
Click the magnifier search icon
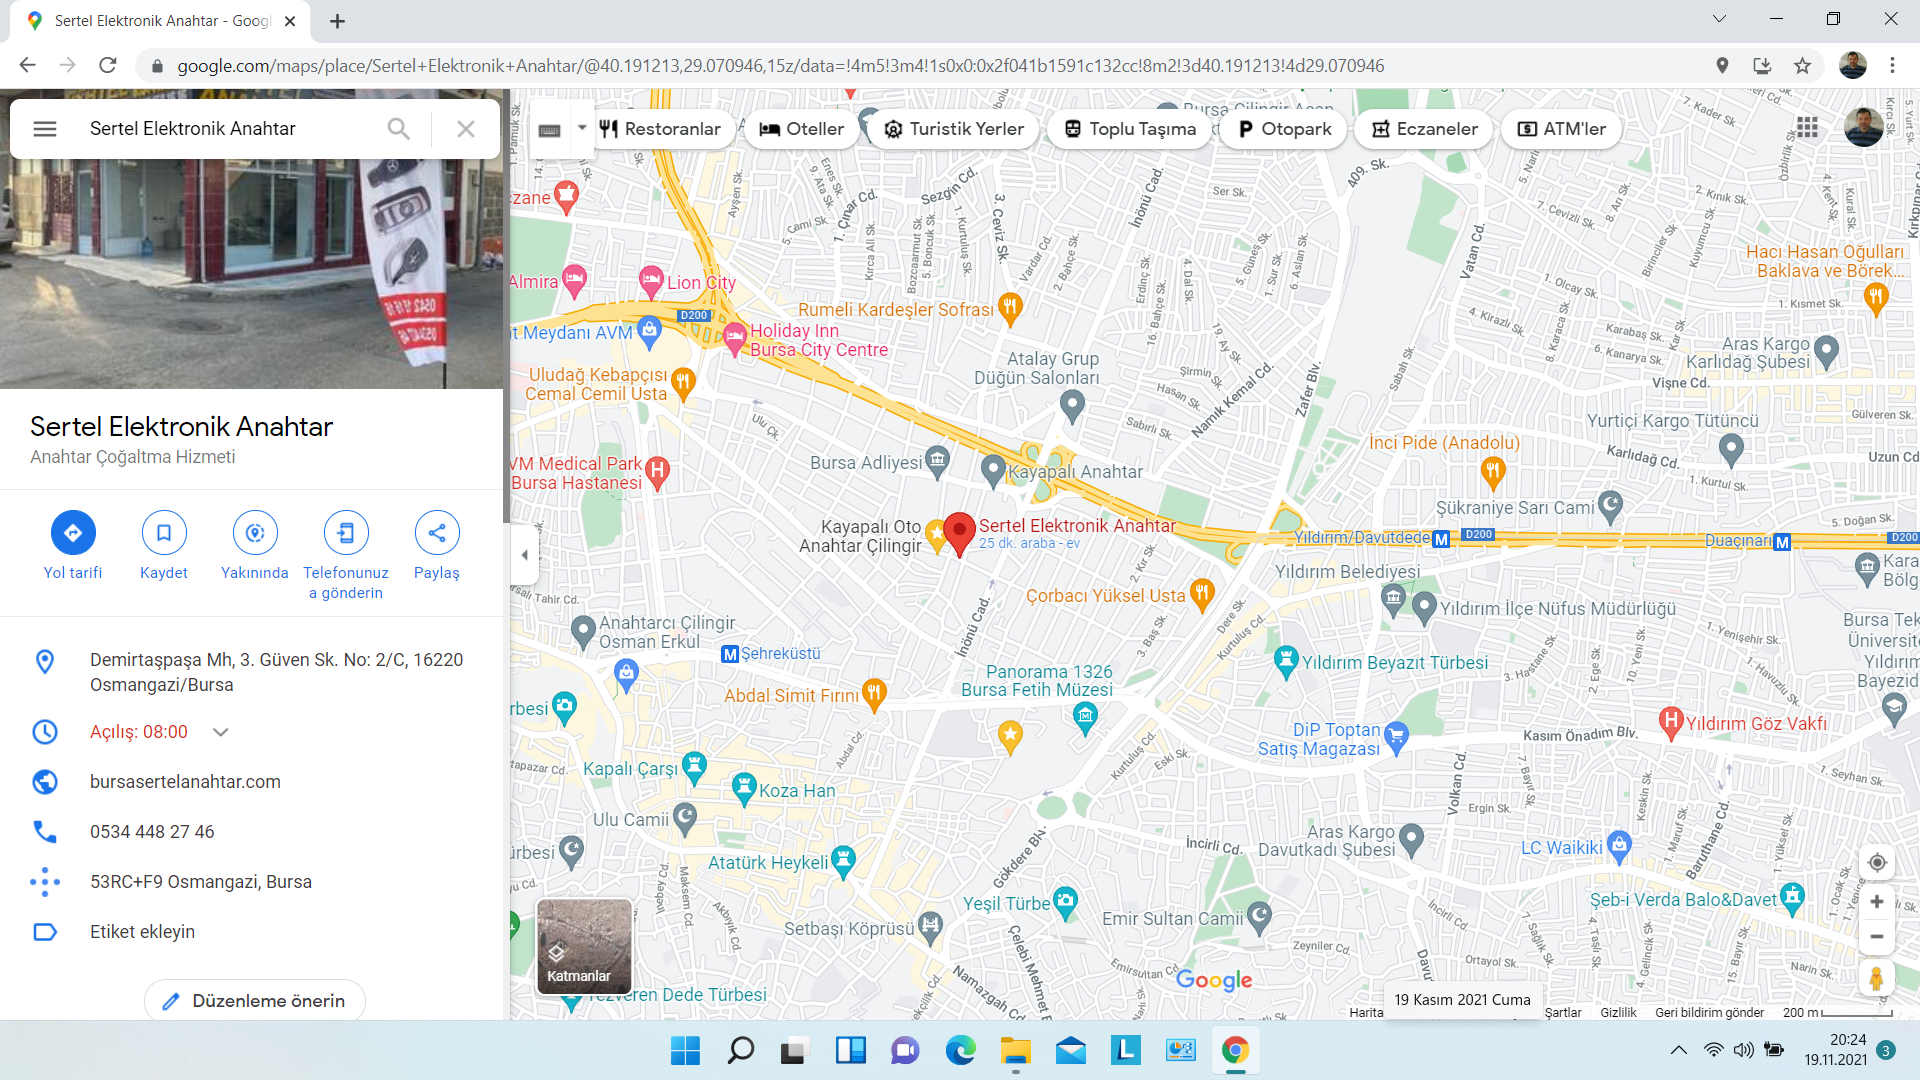coord(398,129)
